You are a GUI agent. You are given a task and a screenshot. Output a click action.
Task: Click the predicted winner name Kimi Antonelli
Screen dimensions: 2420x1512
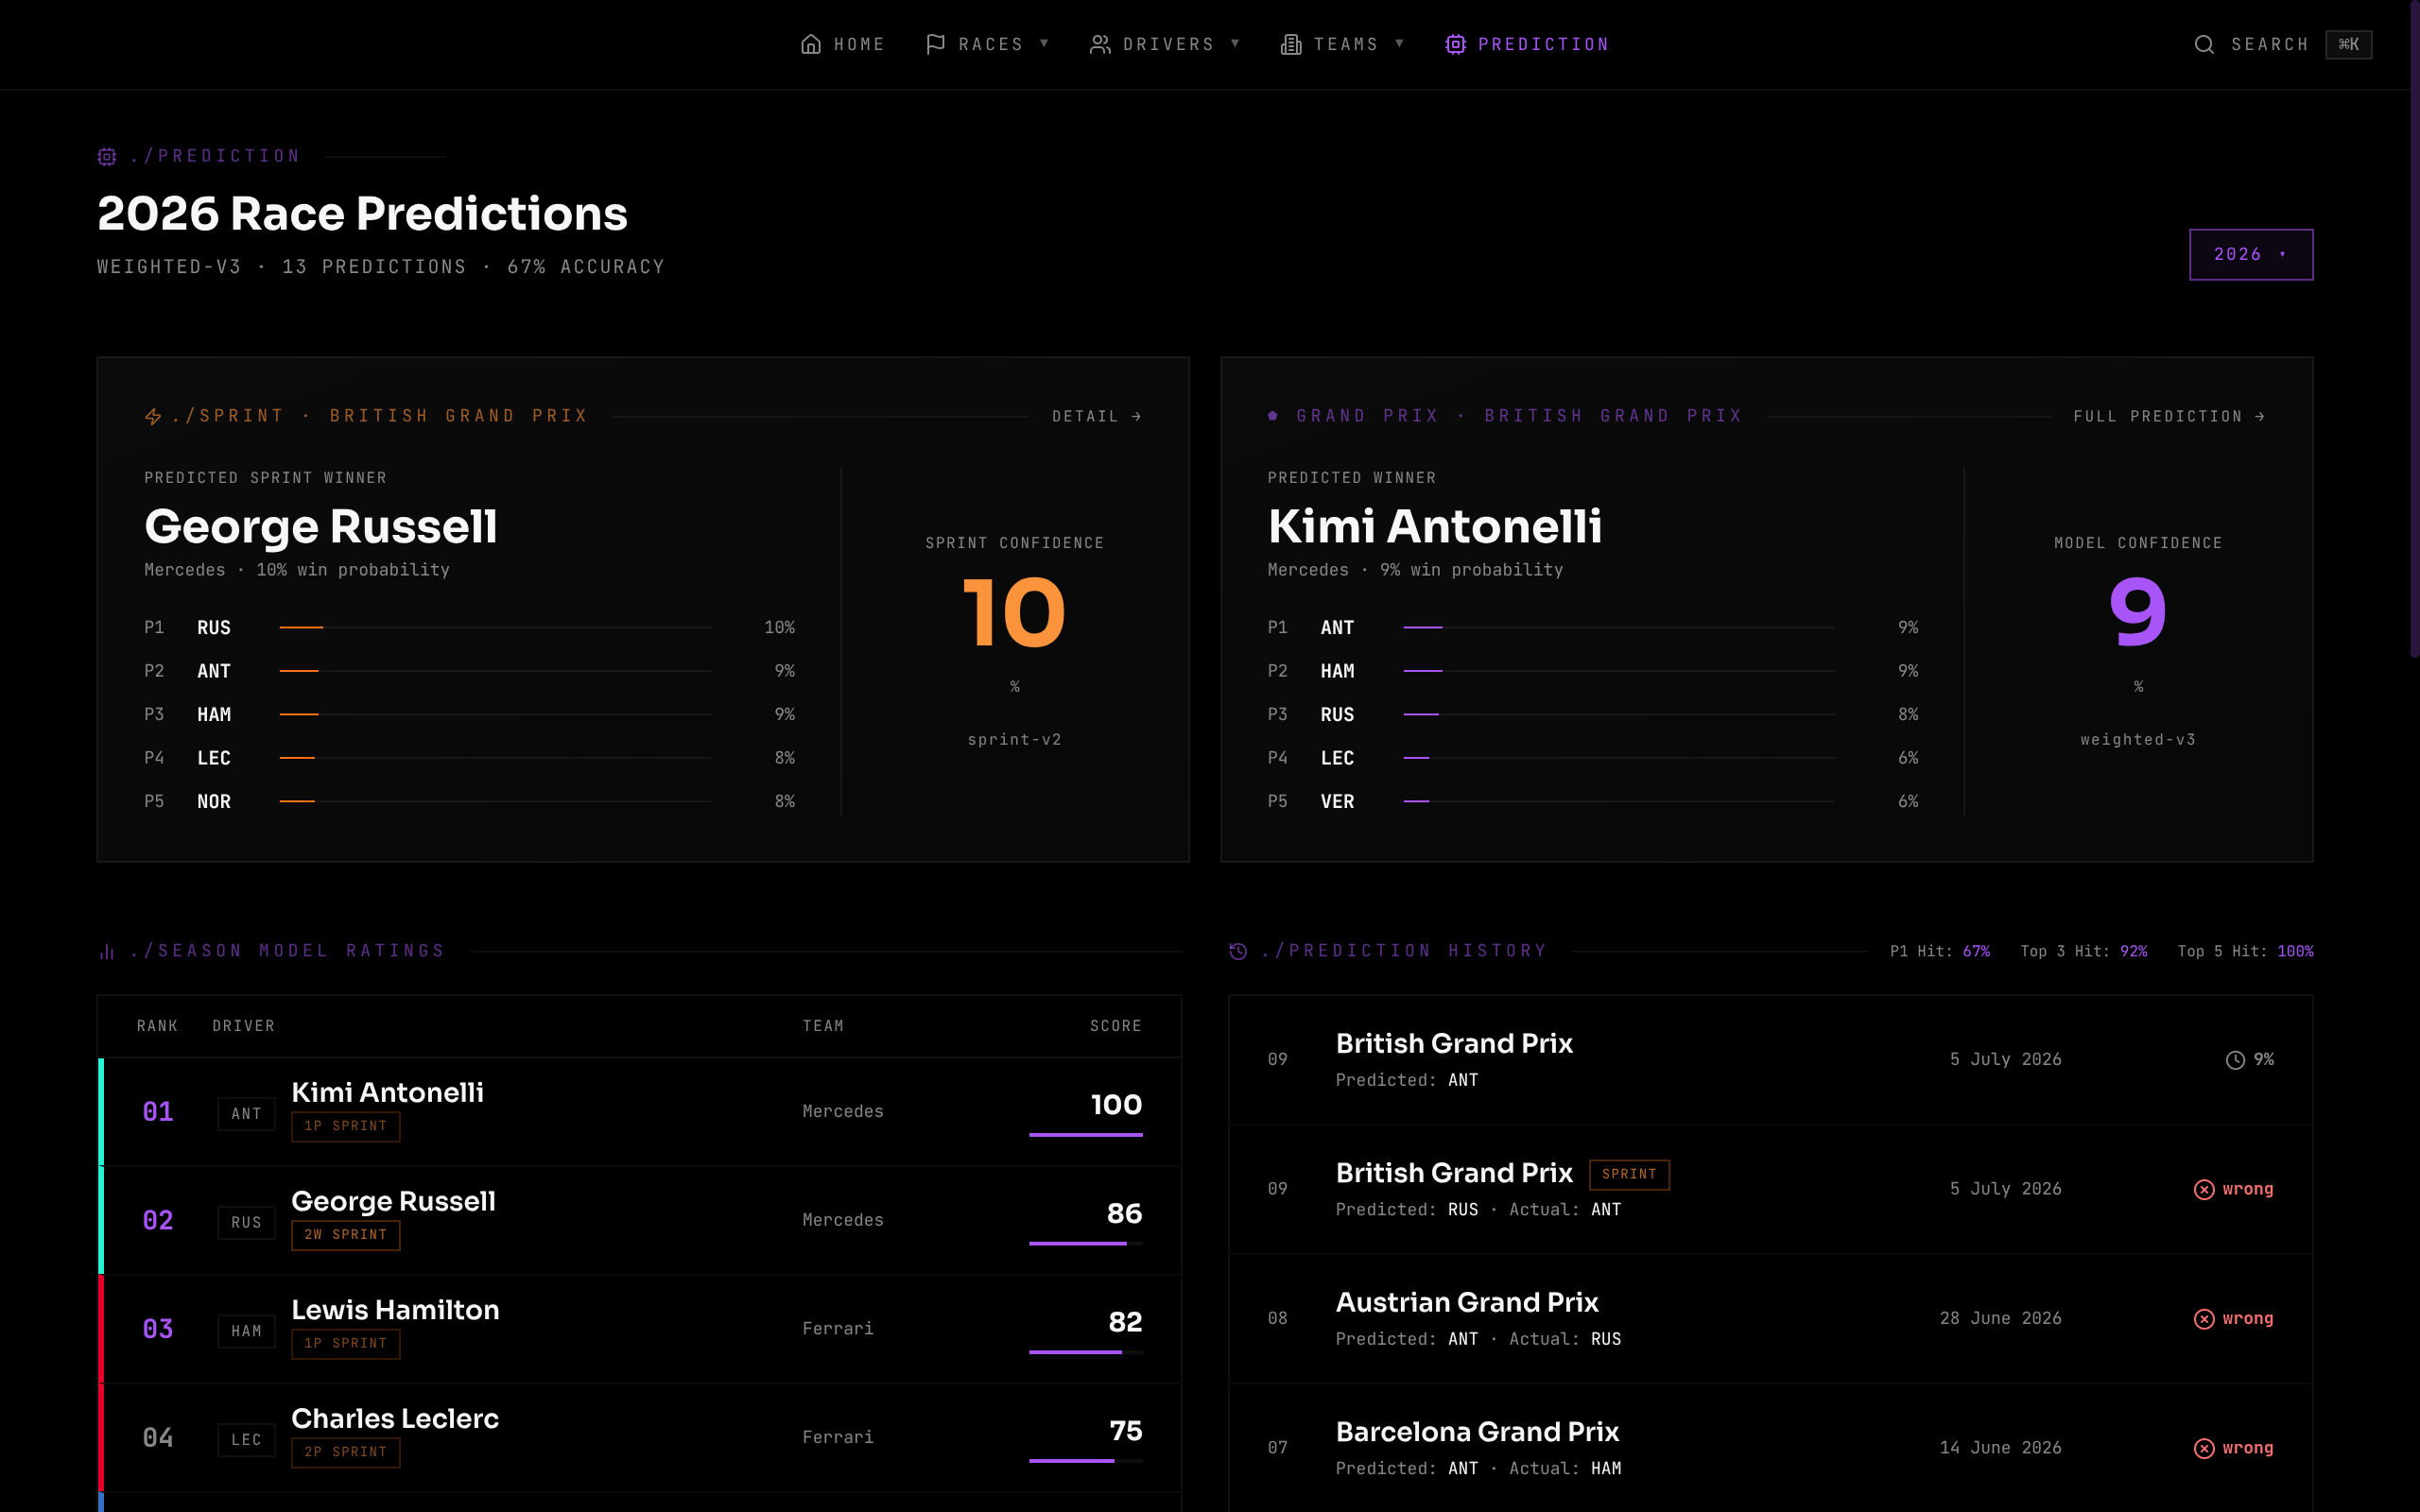pos(1435,526)
